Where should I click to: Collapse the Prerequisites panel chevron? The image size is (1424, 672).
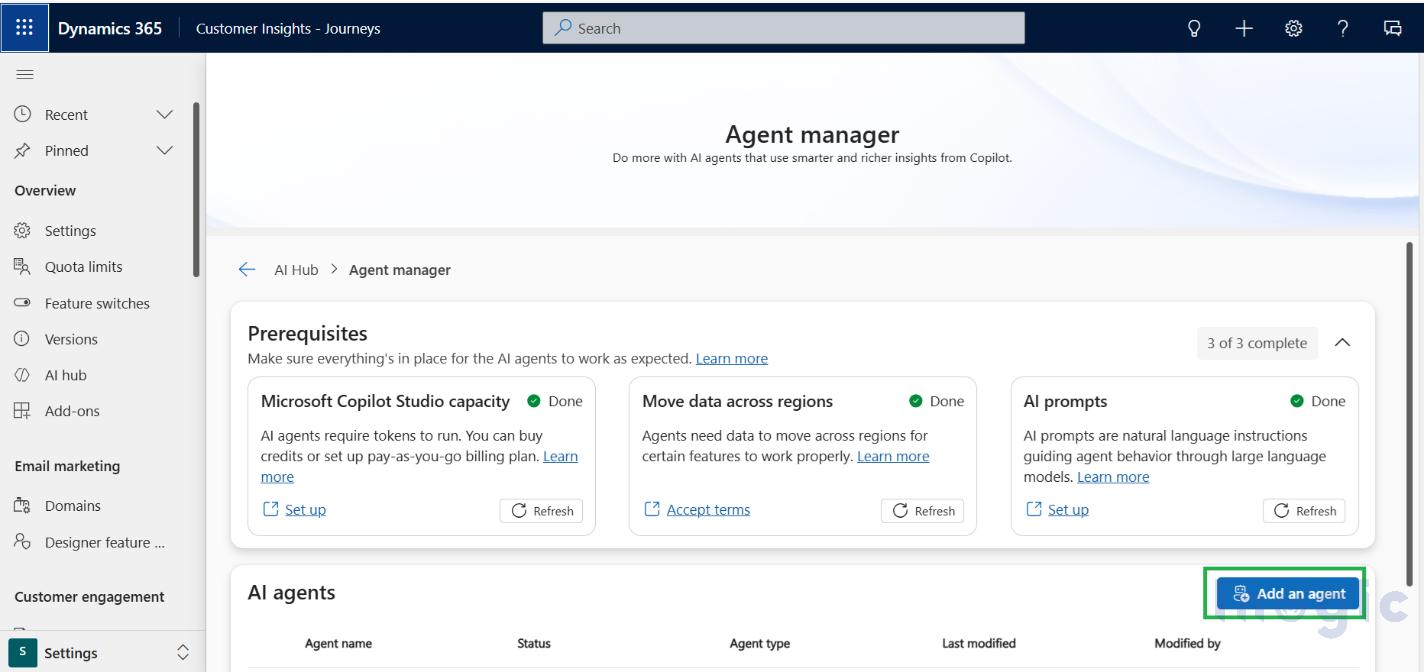point(1343,342)
